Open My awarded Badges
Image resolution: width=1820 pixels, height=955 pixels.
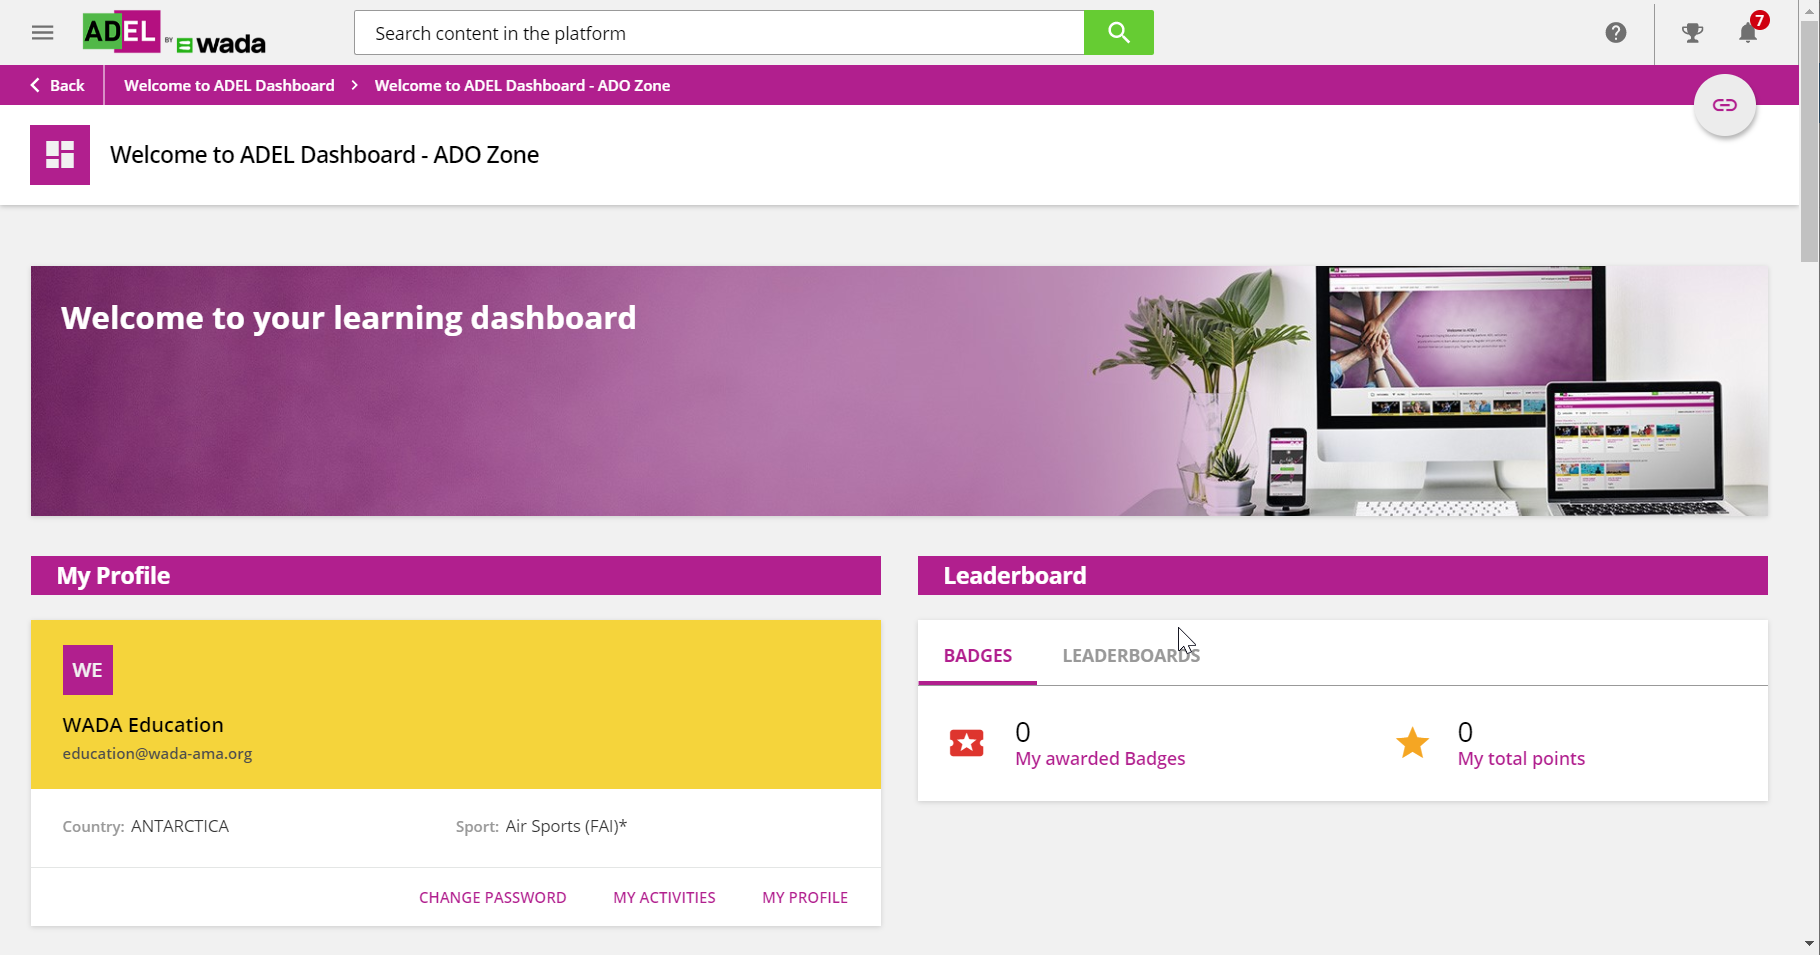click(1100, 758)
